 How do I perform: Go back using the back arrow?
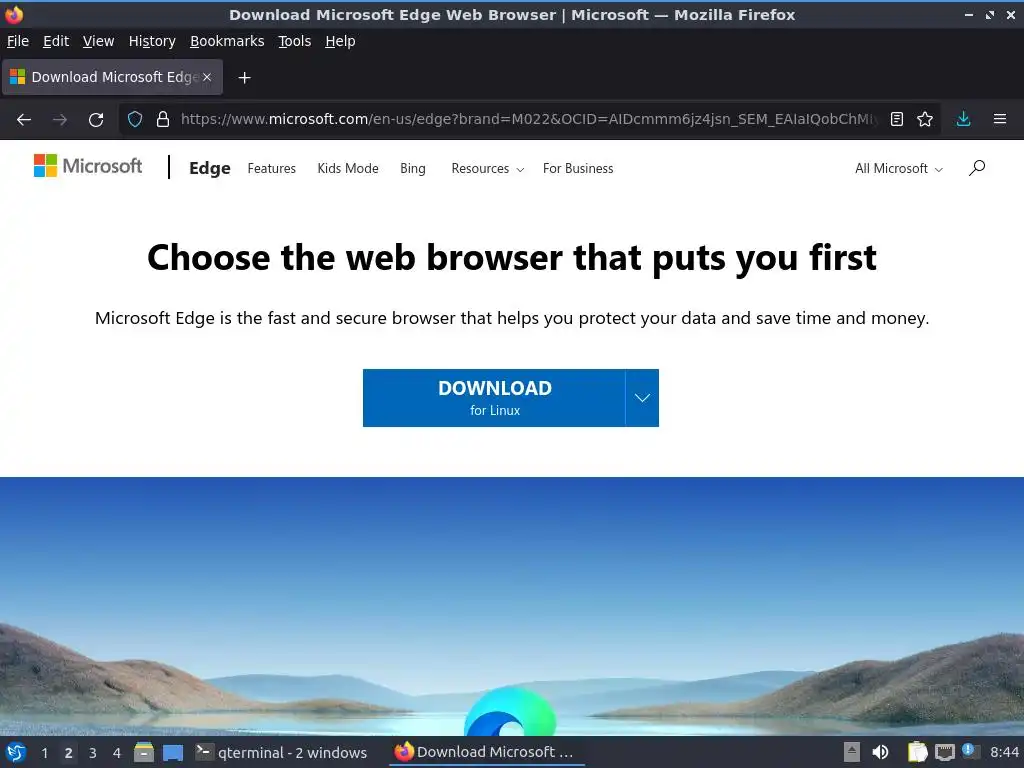pos(24,120)
